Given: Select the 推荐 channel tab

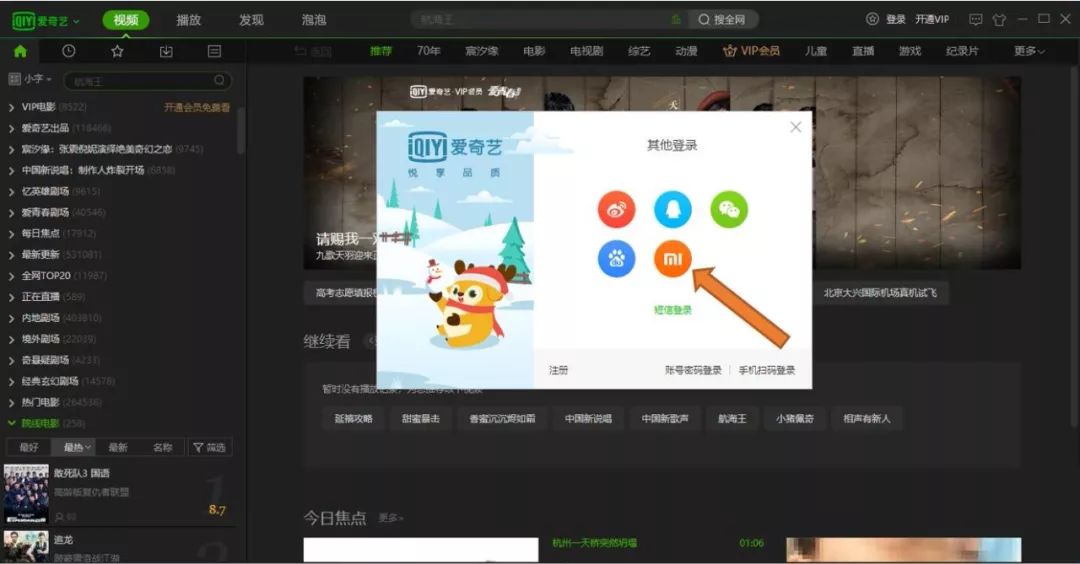Looking at the screenshot, I should coord(381,51).
